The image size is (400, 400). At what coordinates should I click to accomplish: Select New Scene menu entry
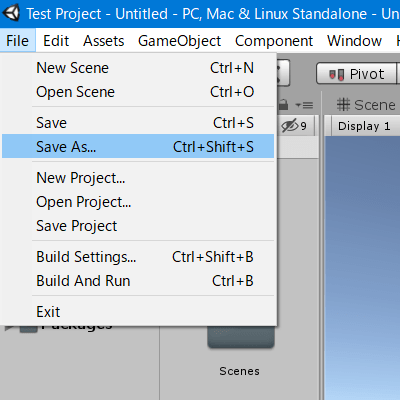click(x=138, y=68)
